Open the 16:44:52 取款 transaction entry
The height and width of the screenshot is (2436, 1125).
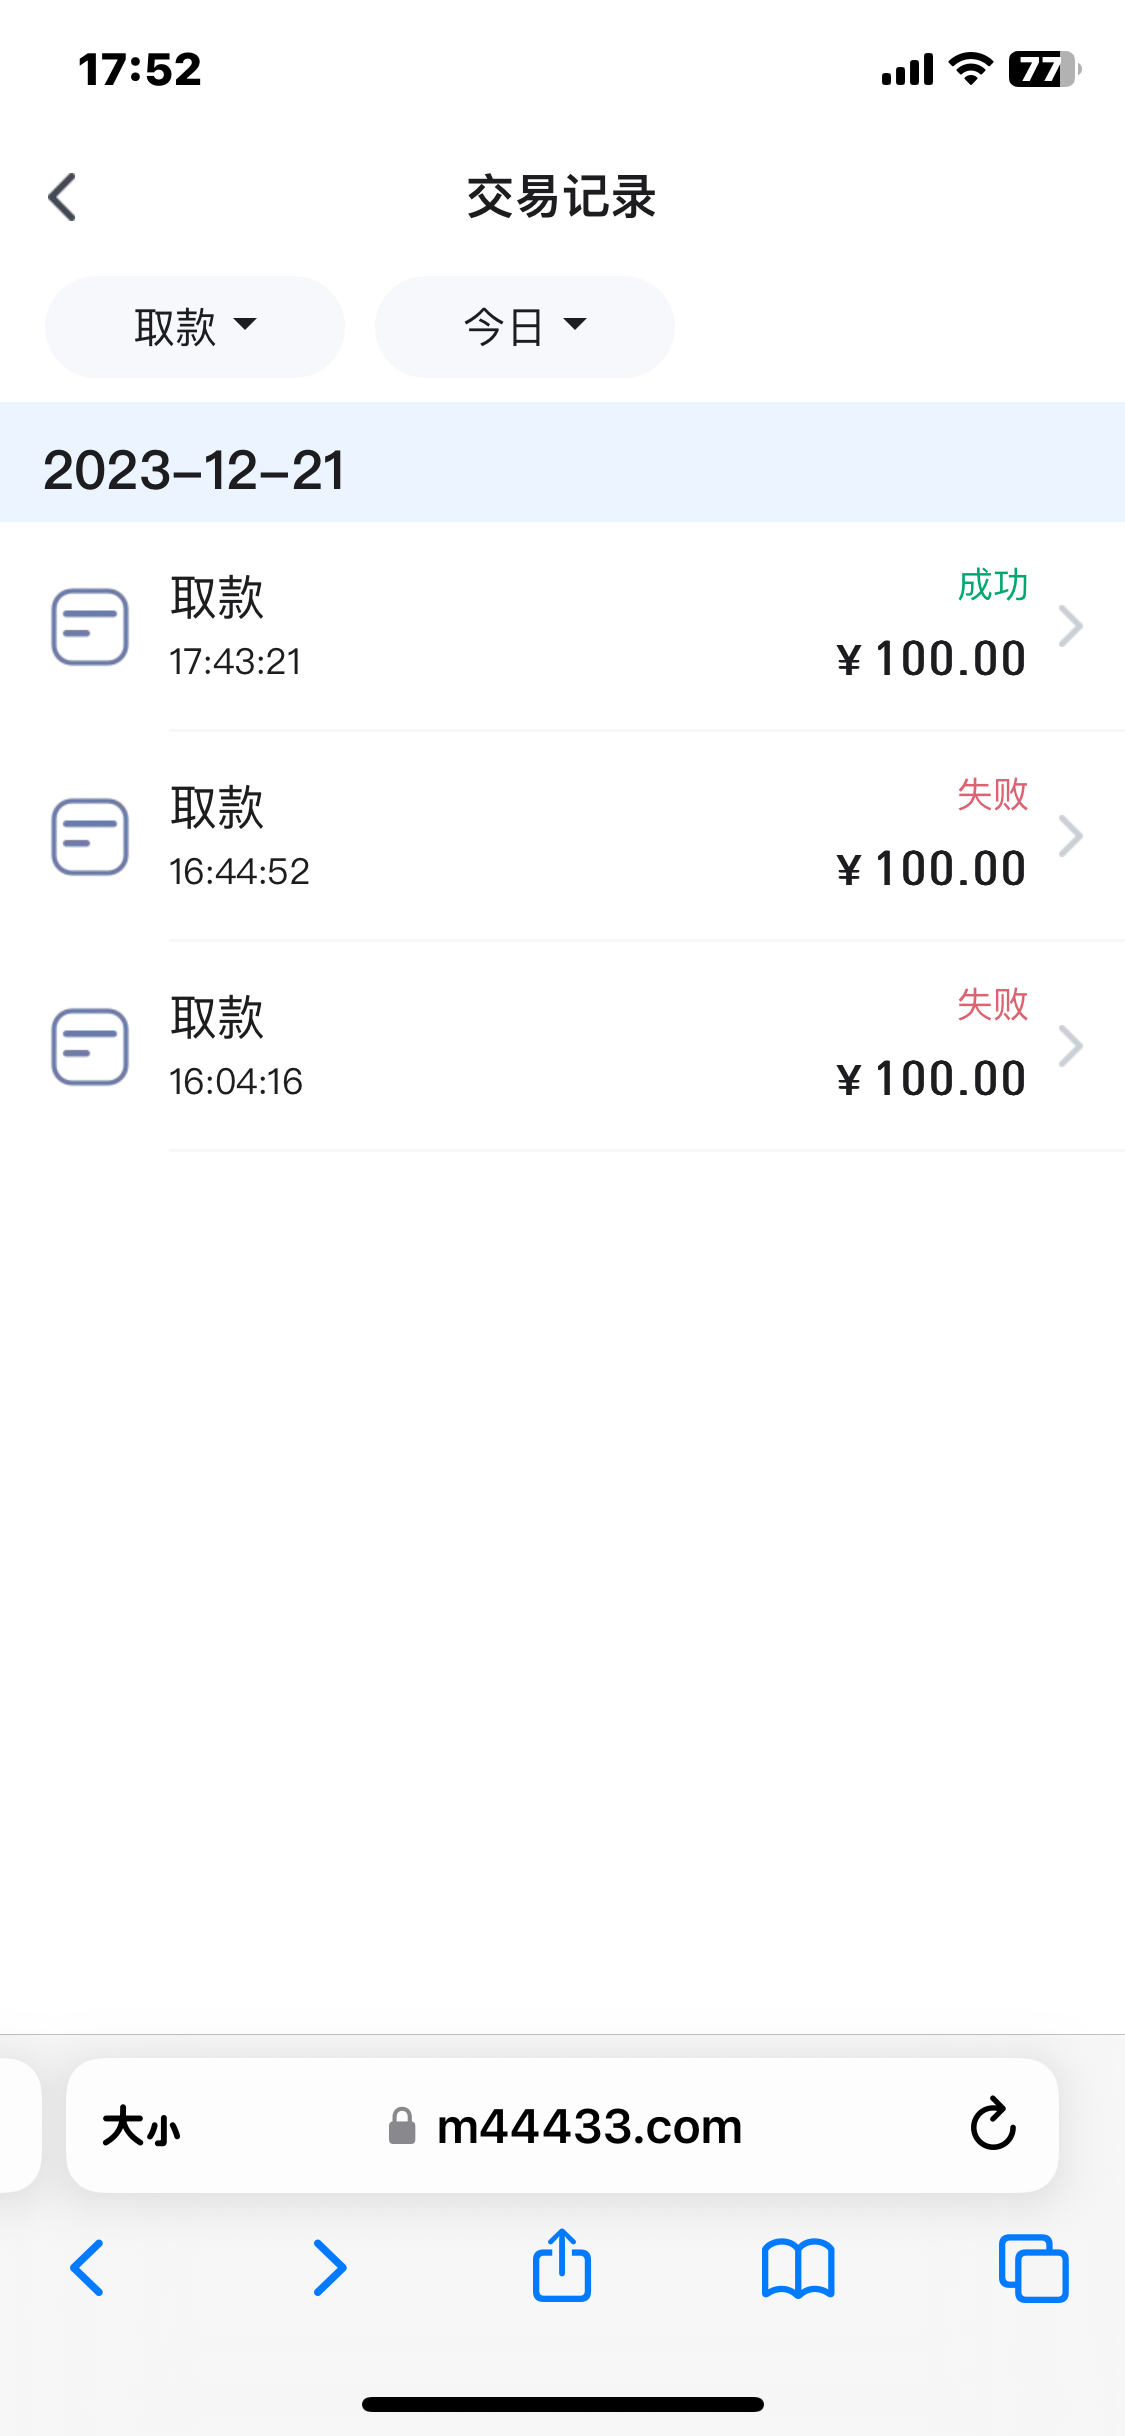[x=560, y=837]
